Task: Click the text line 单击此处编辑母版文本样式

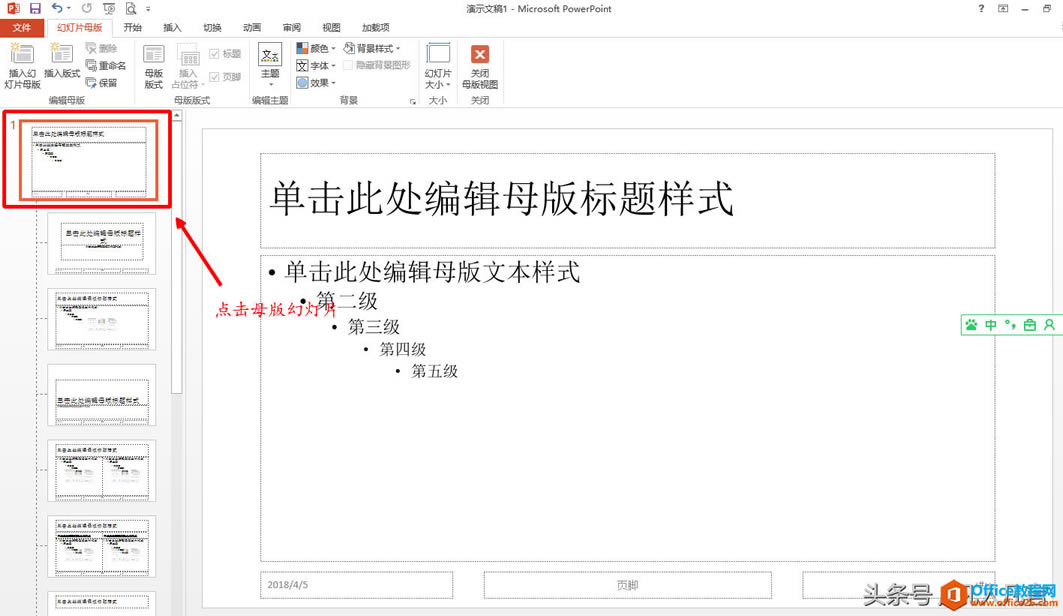Action: [x=432, y=272]
